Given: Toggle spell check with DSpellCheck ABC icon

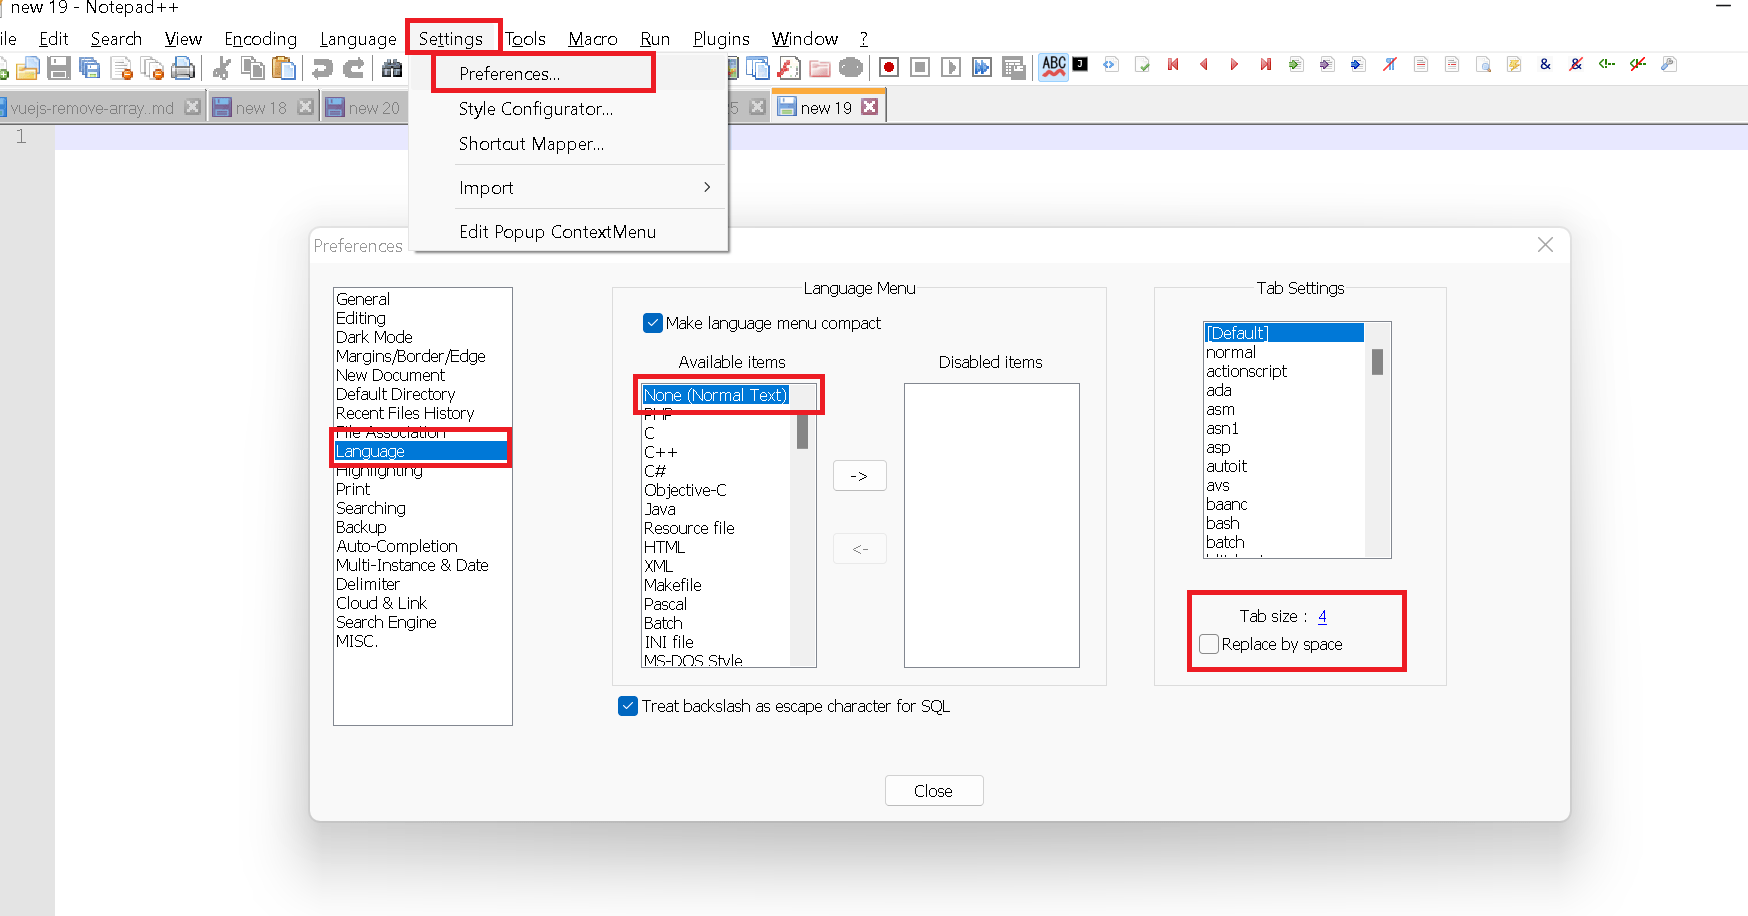Looking at the screenshot, I should pos(1053,65).
